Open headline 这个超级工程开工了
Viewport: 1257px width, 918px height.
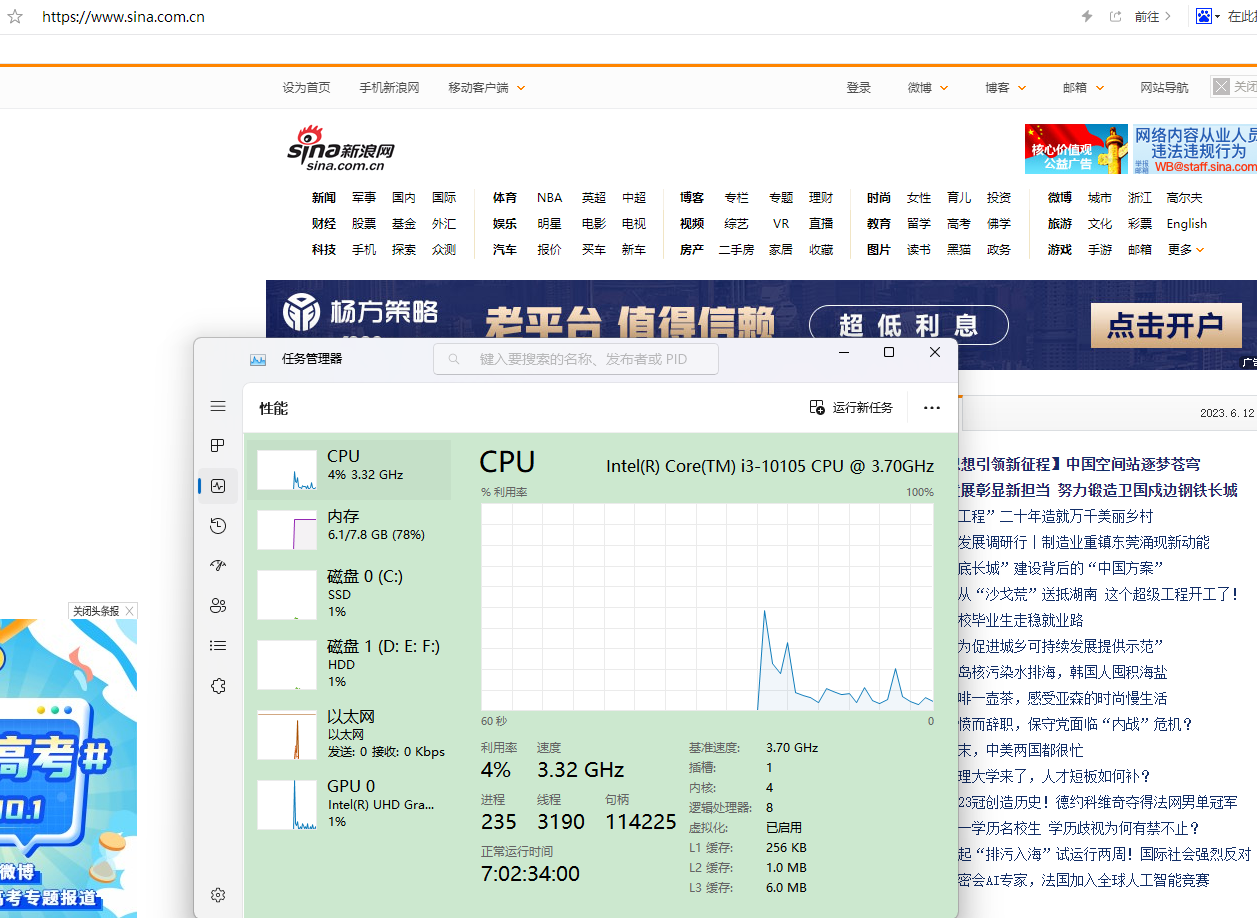coord(1171,594)
